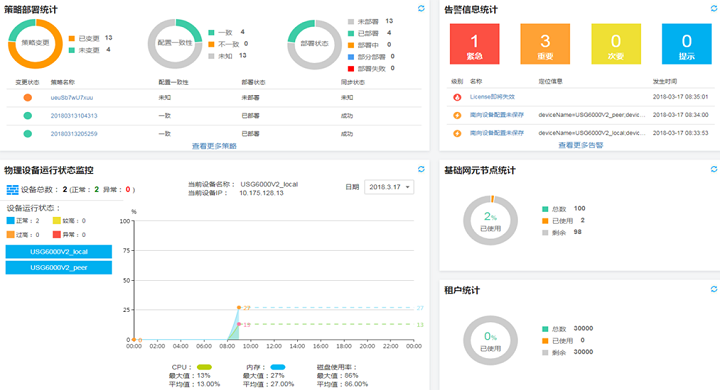Click the red critical icon for License即将失效
Viewport: 720px width, 390px height.
[x=457, y=97]
